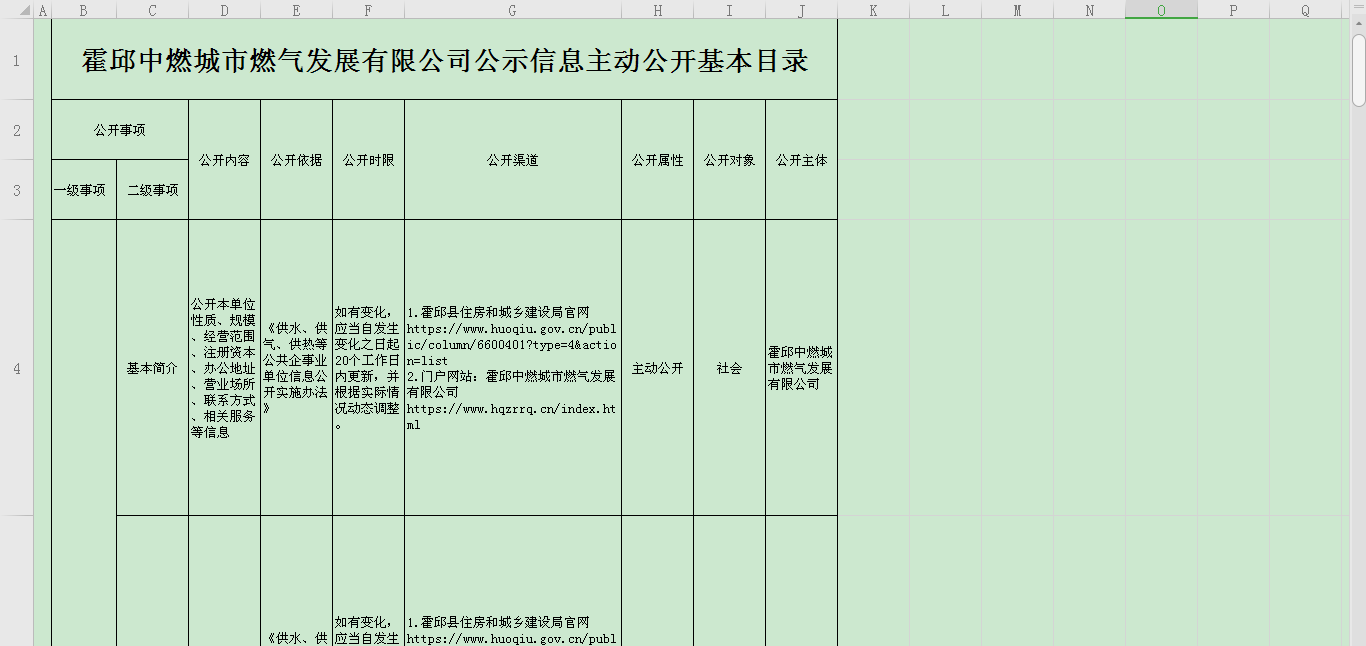Select column D header
Viewport: 1366px width, 646px height.
click(x=224, y=10)
